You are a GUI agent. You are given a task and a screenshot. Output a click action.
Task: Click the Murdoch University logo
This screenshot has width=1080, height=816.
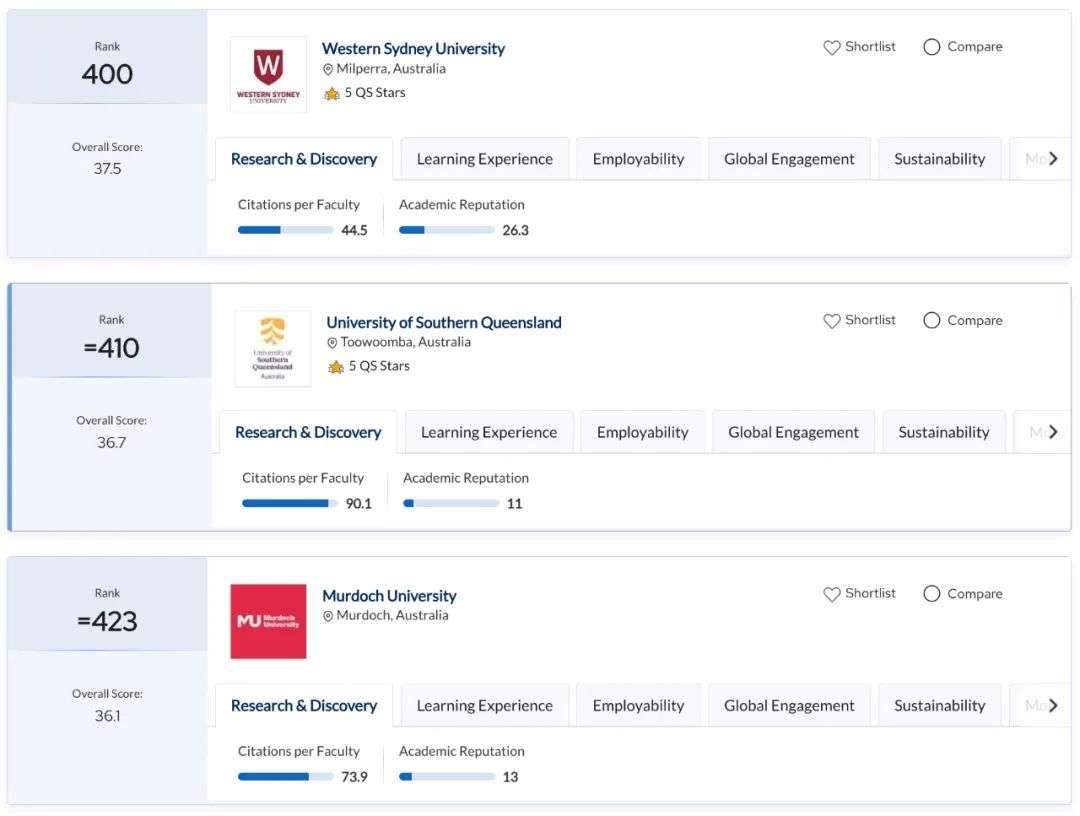tap(268, 621)
